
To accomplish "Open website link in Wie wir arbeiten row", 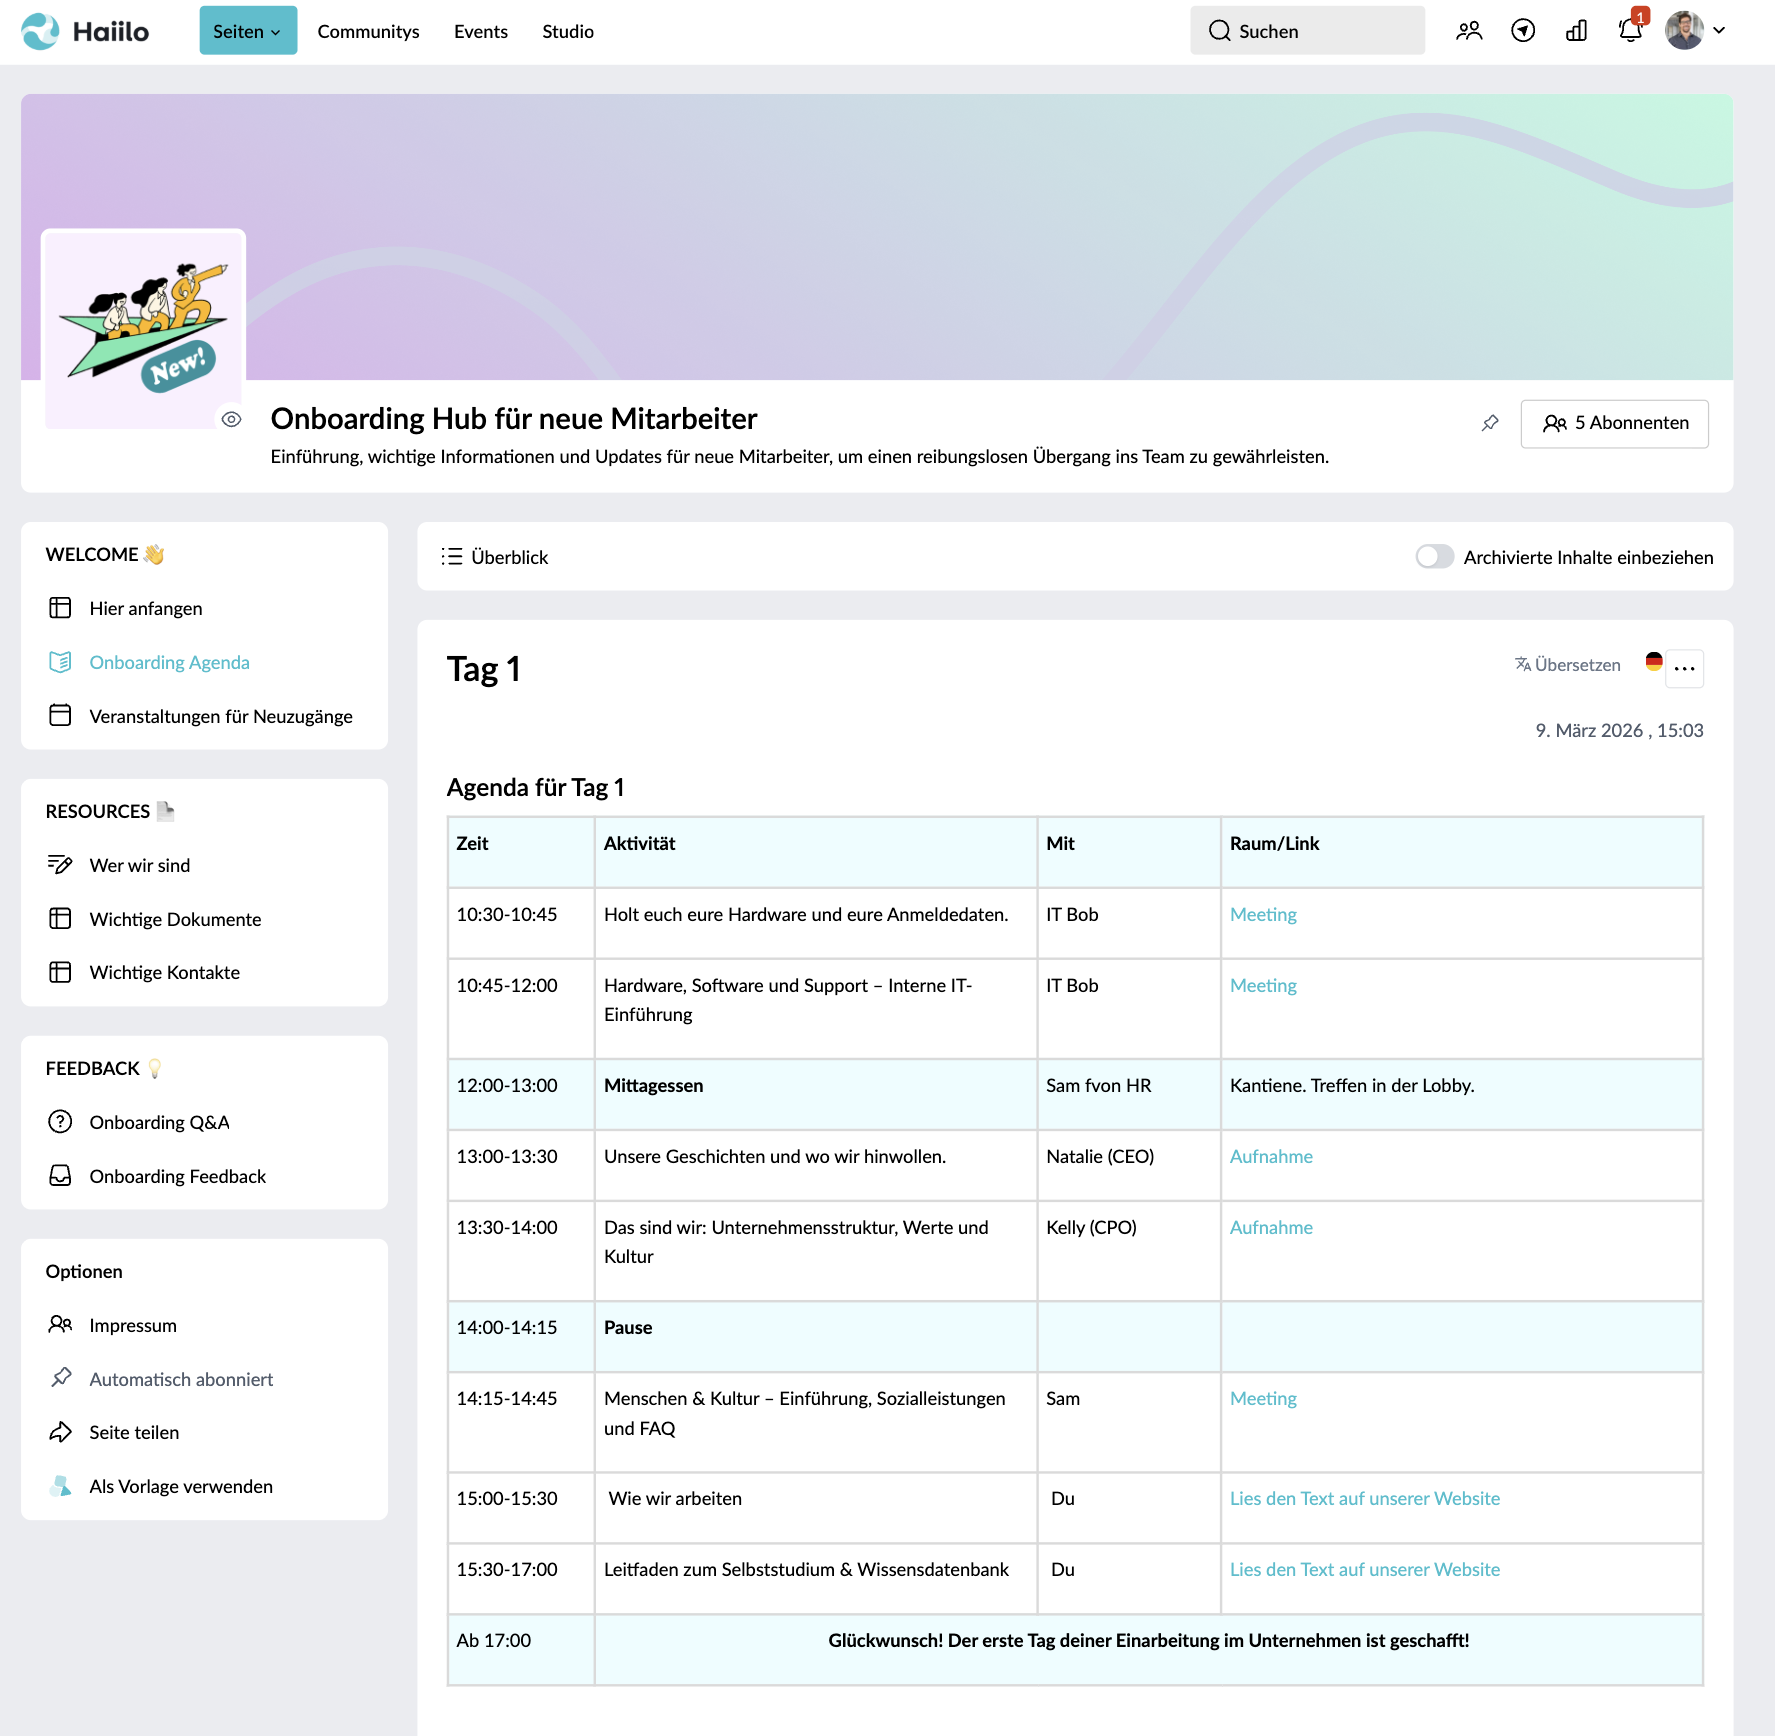I will pyautogui.click(x=1365, y=1498).
